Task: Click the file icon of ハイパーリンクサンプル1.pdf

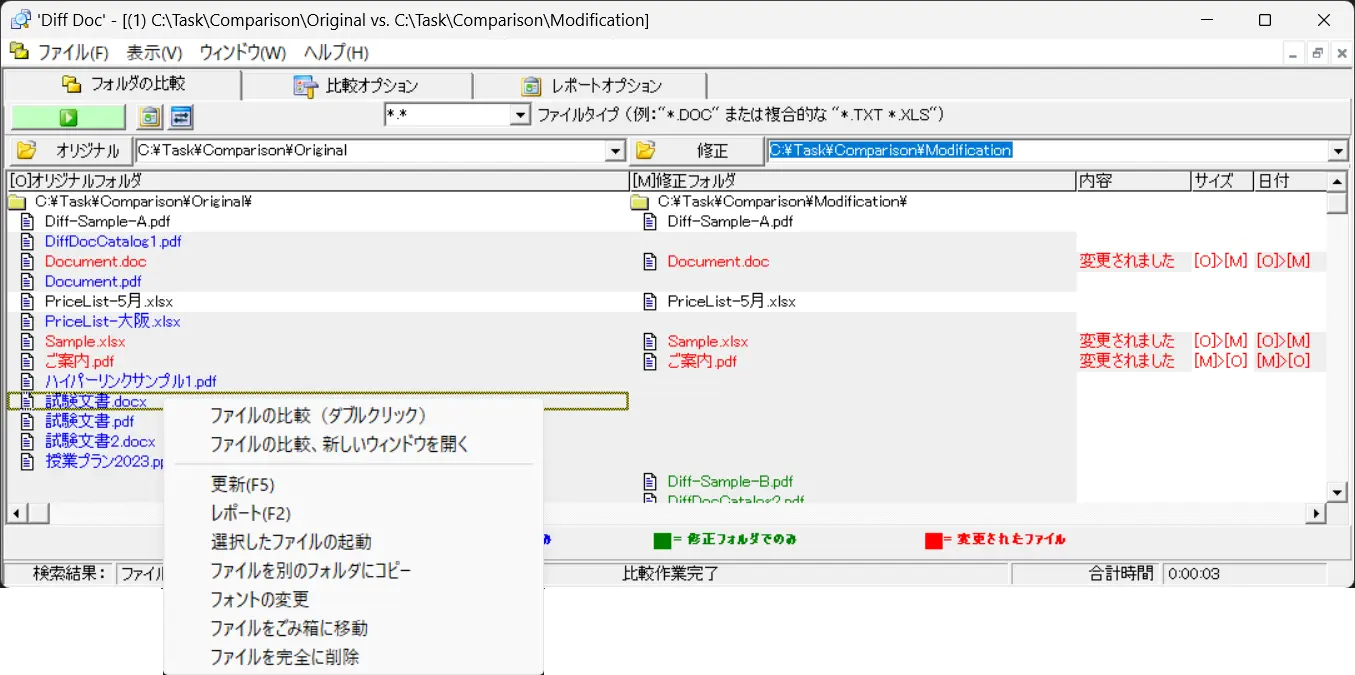Action: 28,381
